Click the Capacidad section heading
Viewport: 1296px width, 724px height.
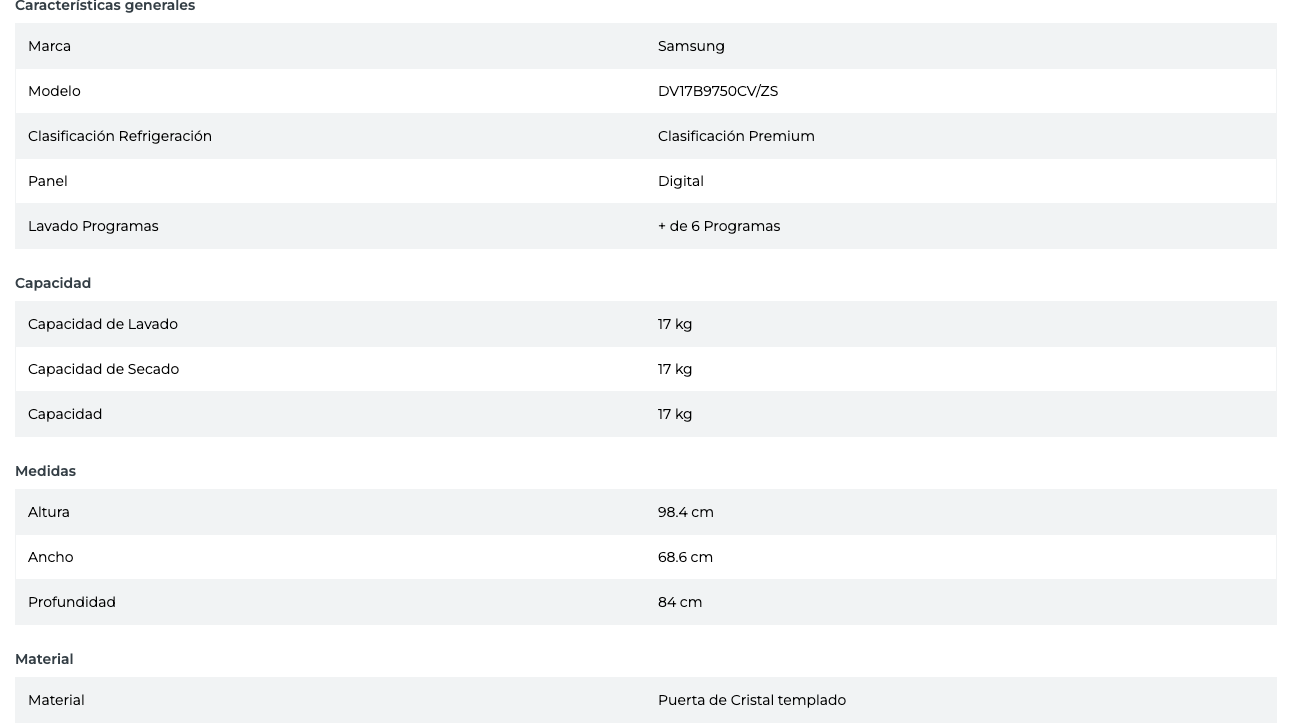(53, 283)
